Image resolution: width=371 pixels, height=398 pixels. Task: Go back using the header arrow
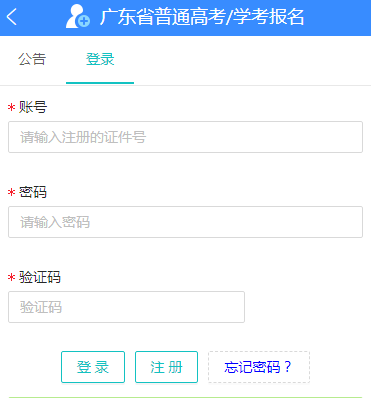[12, 17]
